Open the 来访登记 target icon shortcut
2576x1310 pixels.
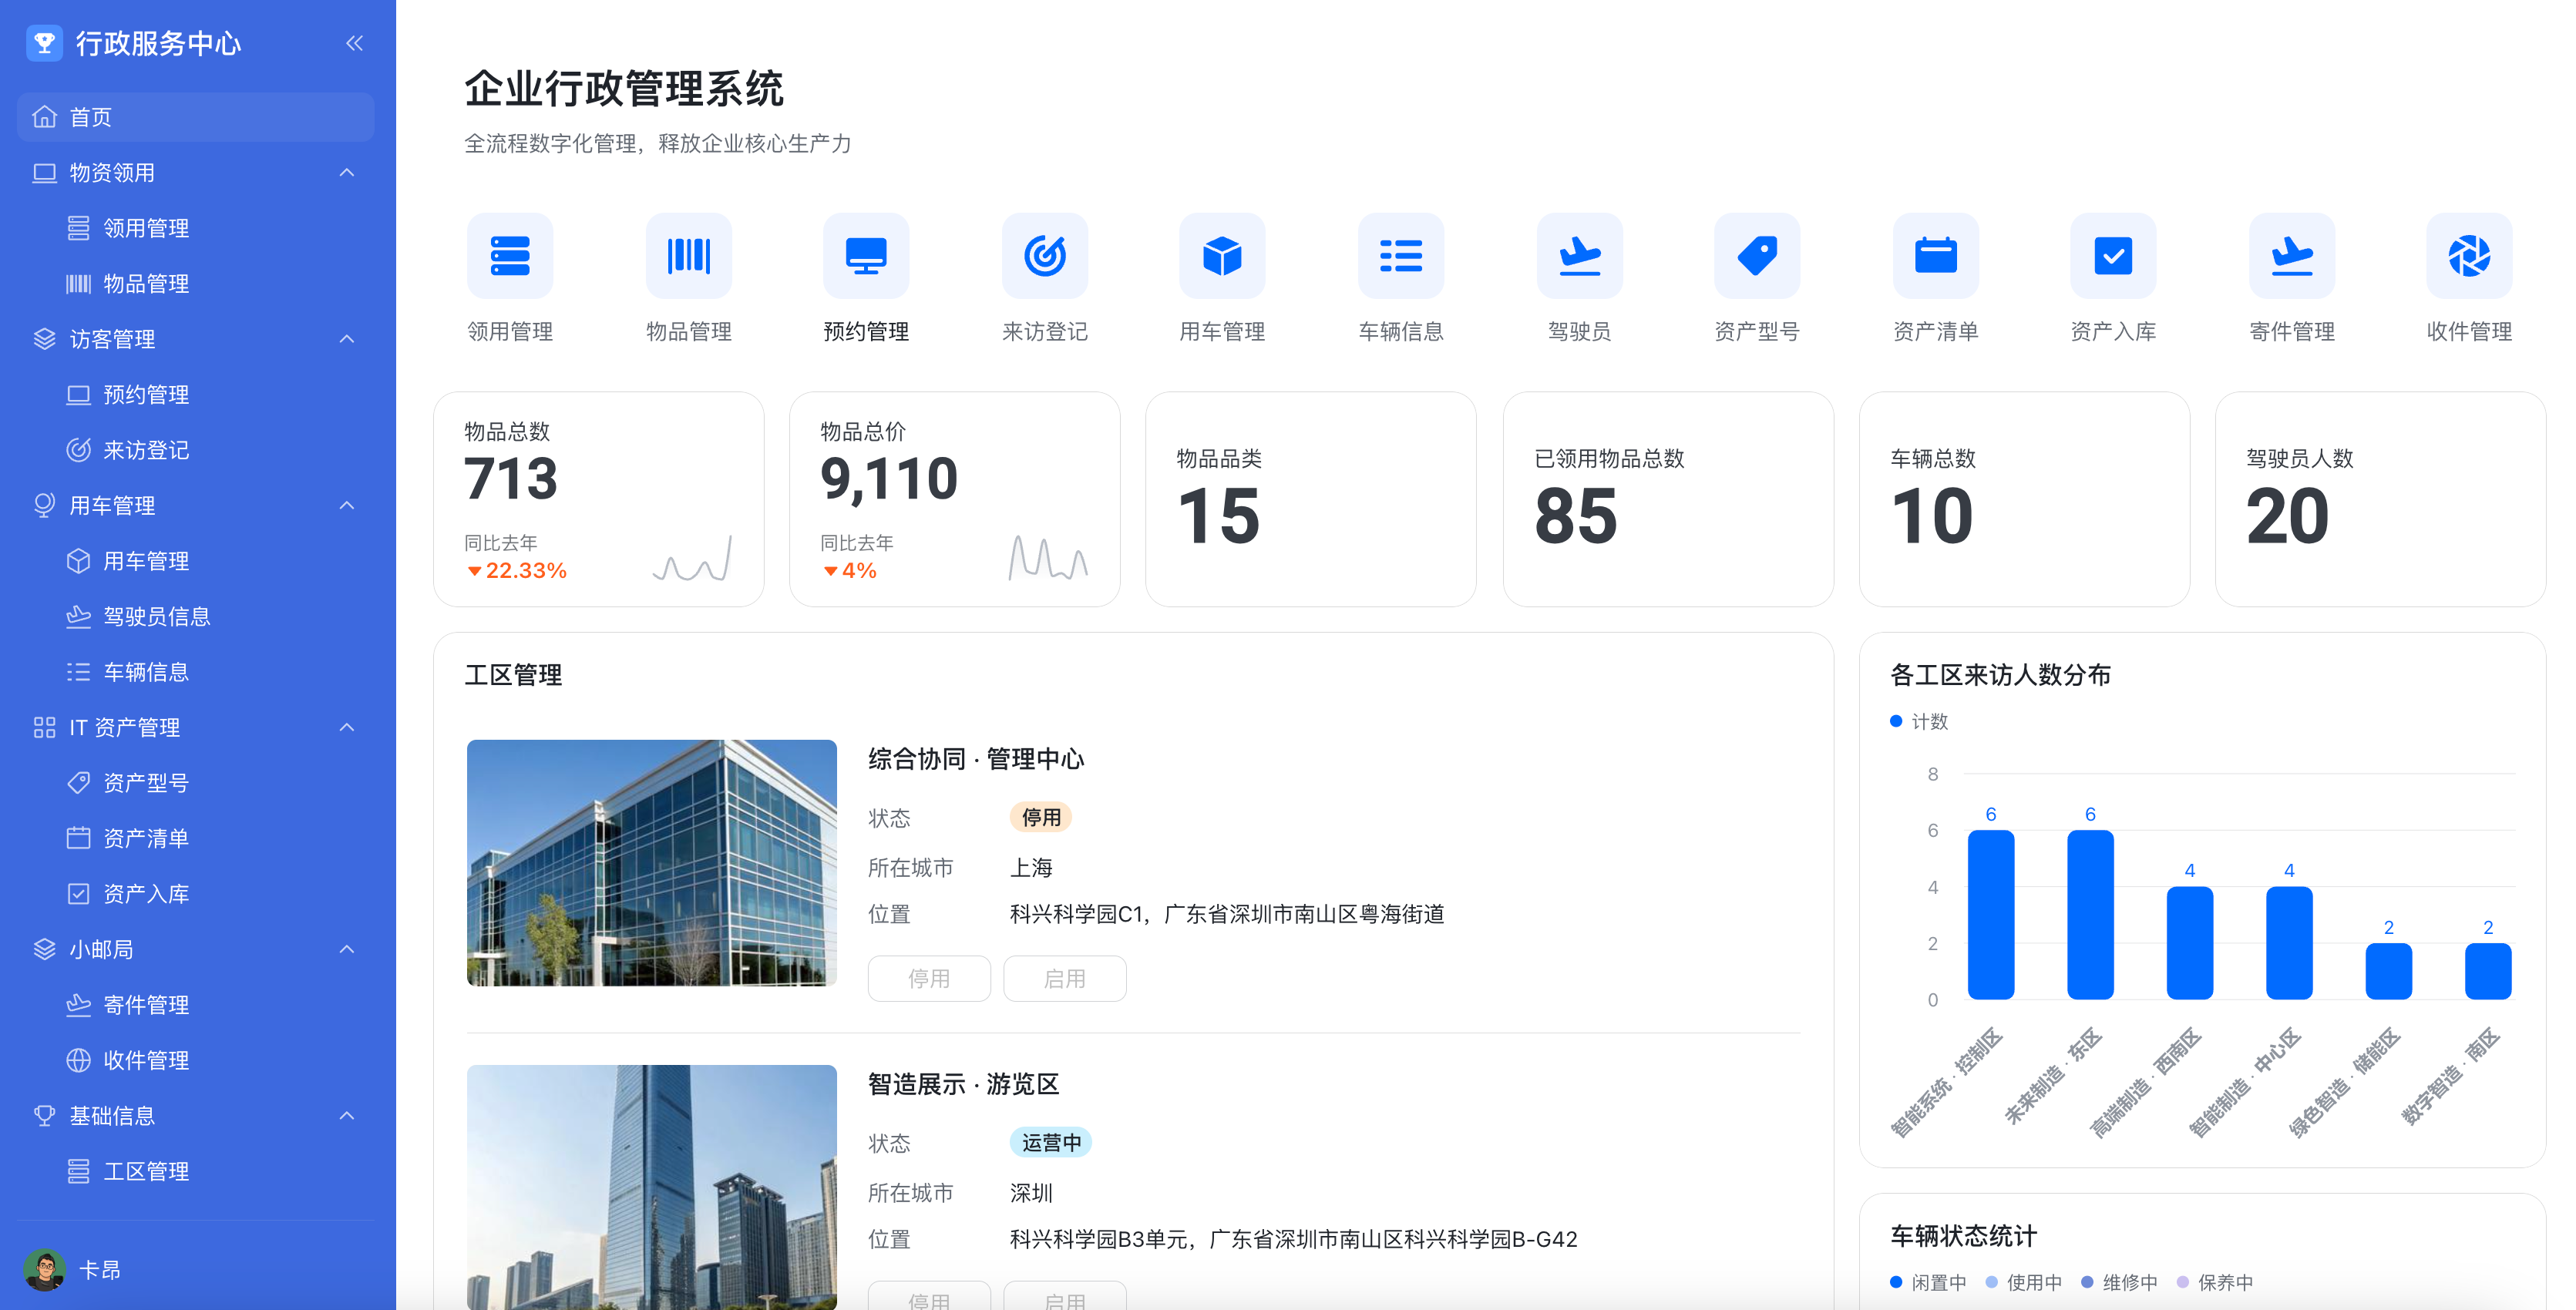(x=1044, y=256)
